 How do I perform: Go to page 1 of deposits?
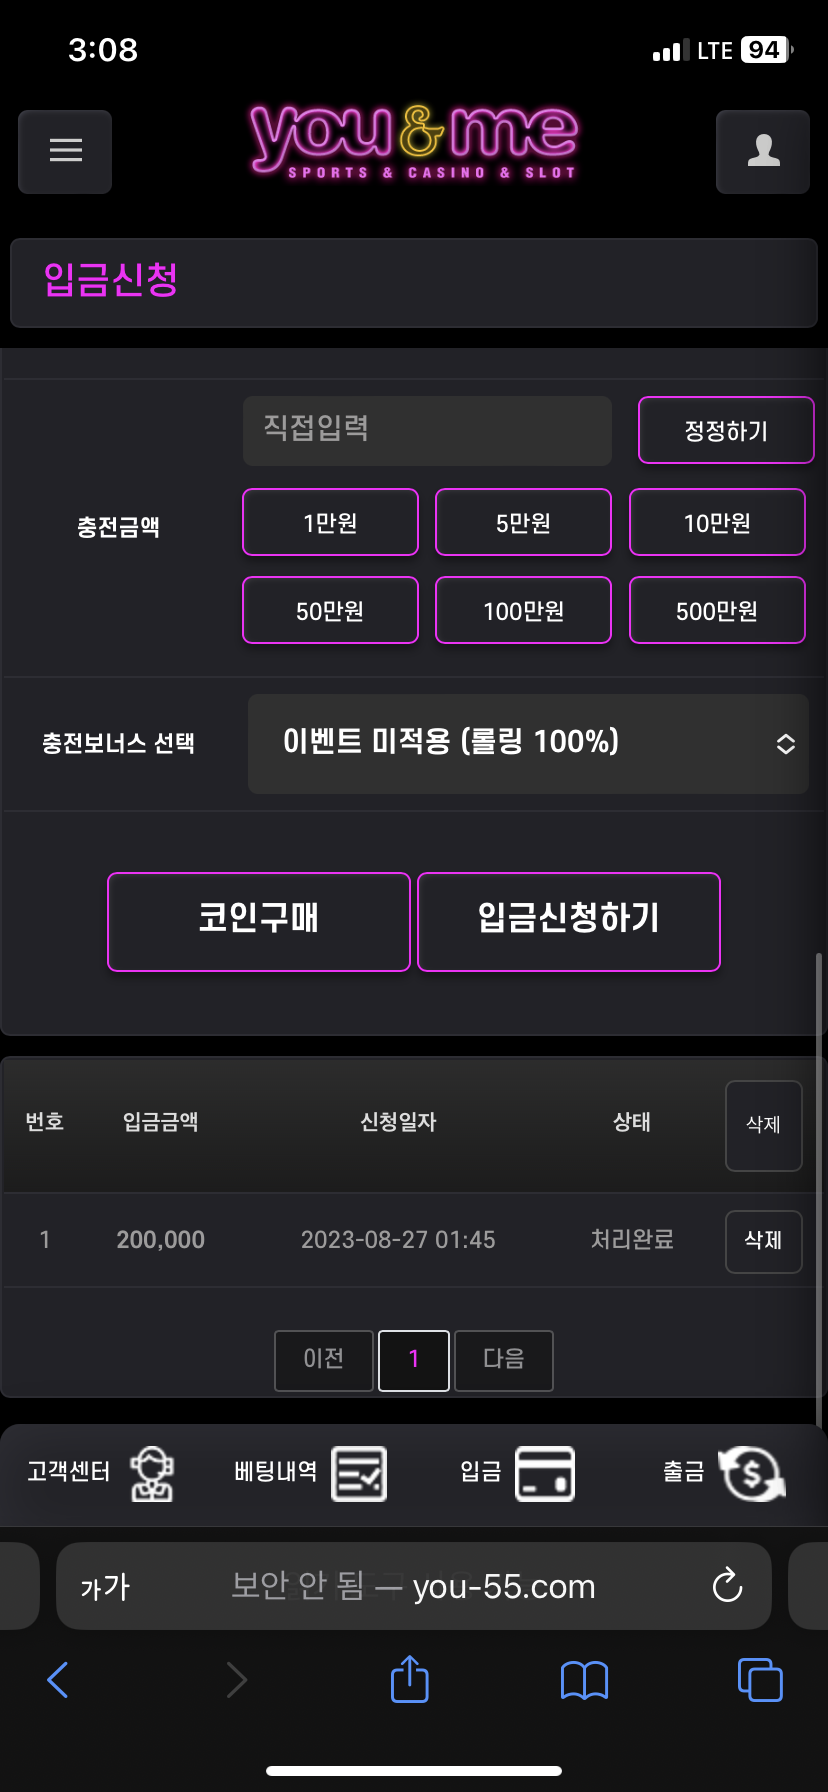[x=414, y=1359]
